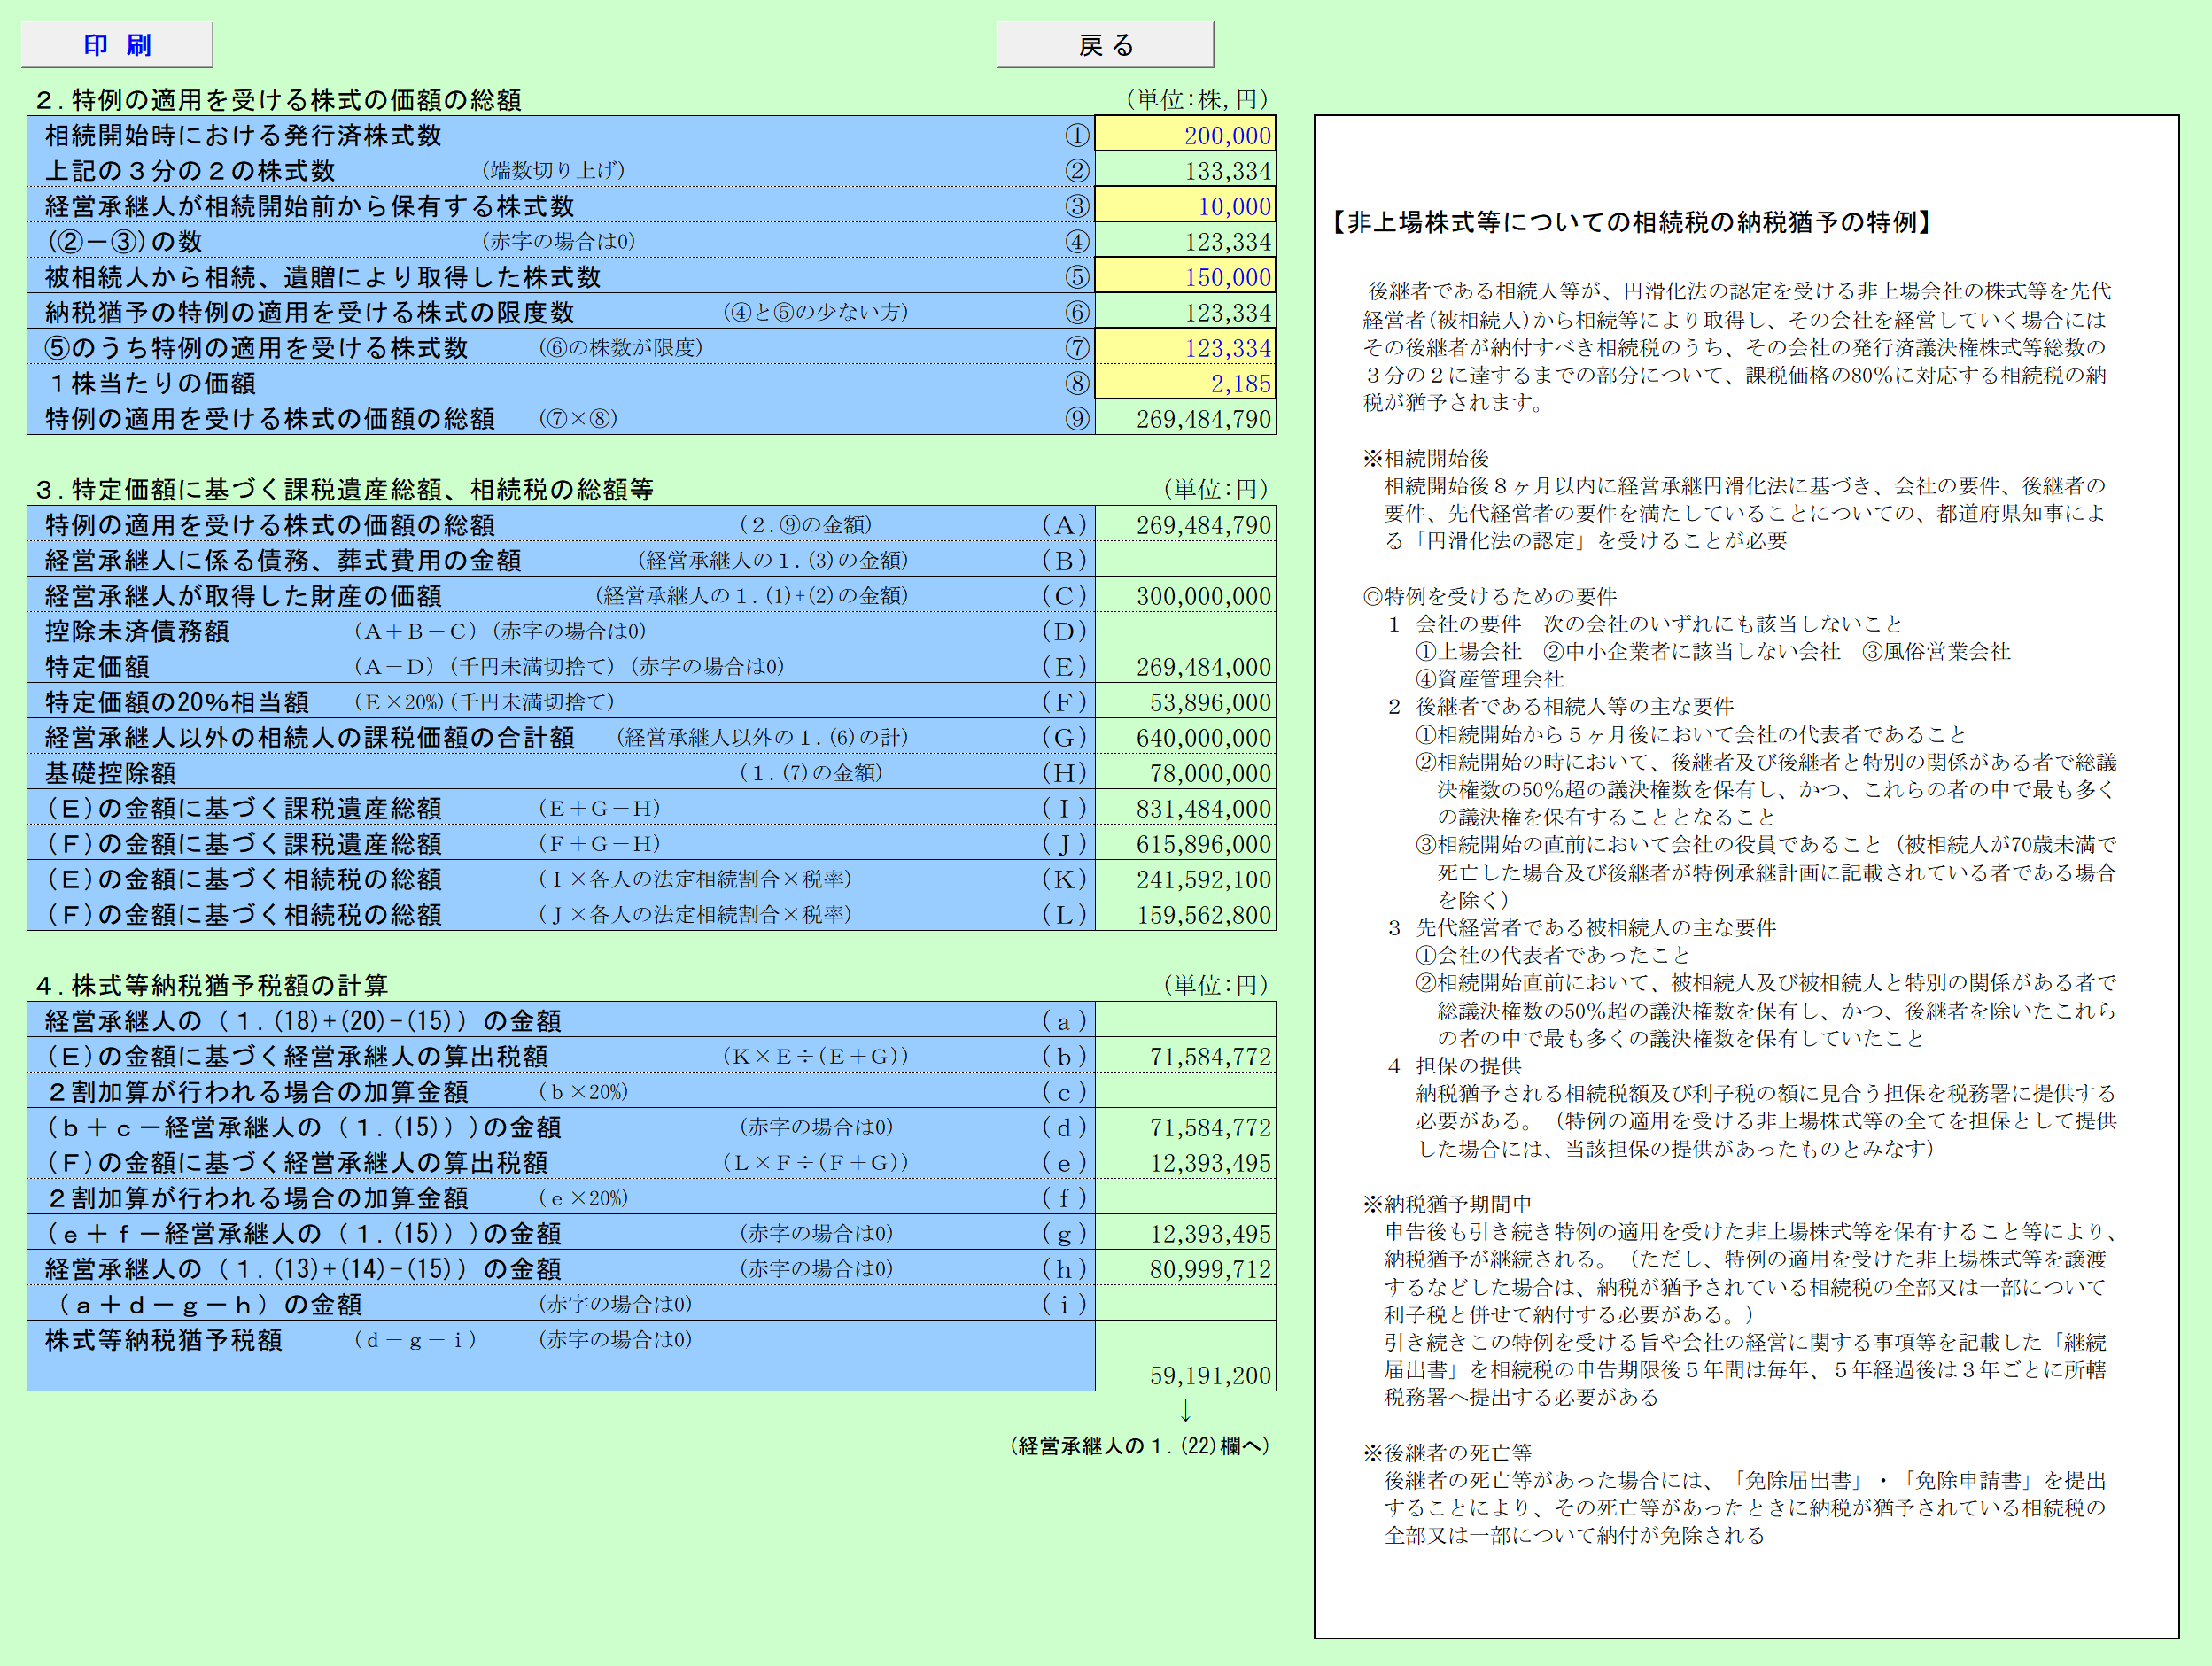Click label 特定価額の20%相当額
Image resolution: width=2212 pixels, height=1666 pixels.
(177, 702)
